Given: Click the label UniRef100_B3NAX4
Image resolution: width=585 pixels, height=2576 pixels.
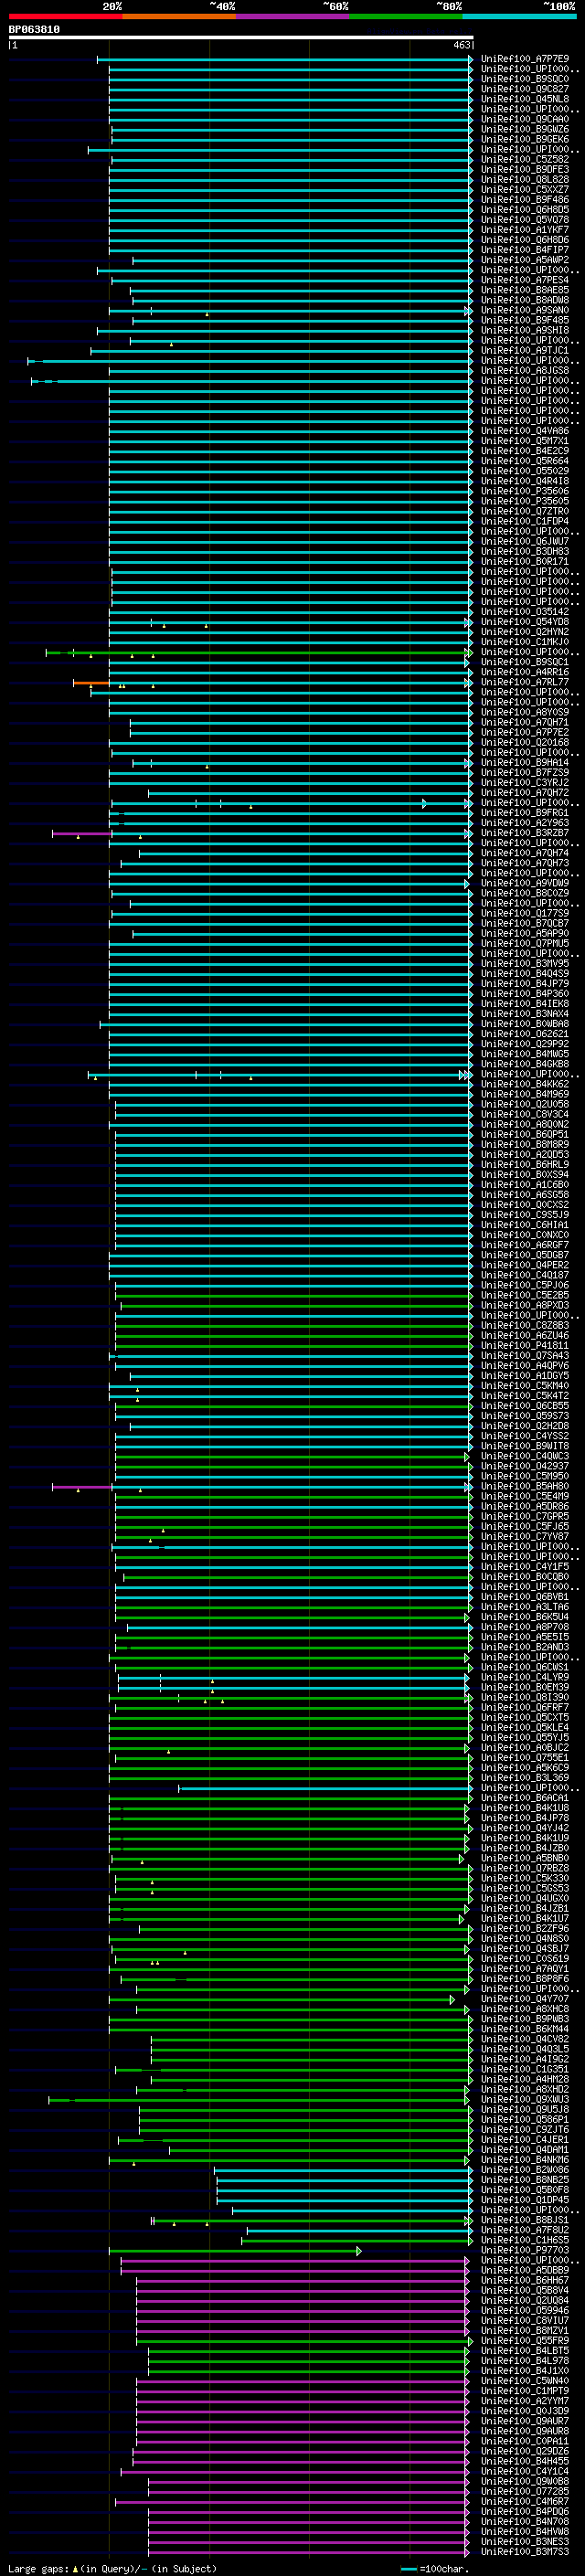Looking at the screenshot, I should pos(525,1014).
